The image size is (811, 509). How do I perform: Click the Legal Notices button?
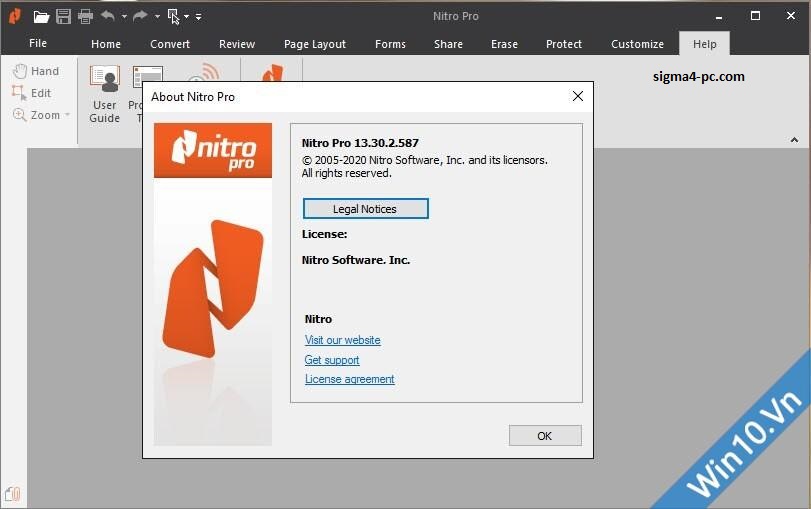coord(365,209)
